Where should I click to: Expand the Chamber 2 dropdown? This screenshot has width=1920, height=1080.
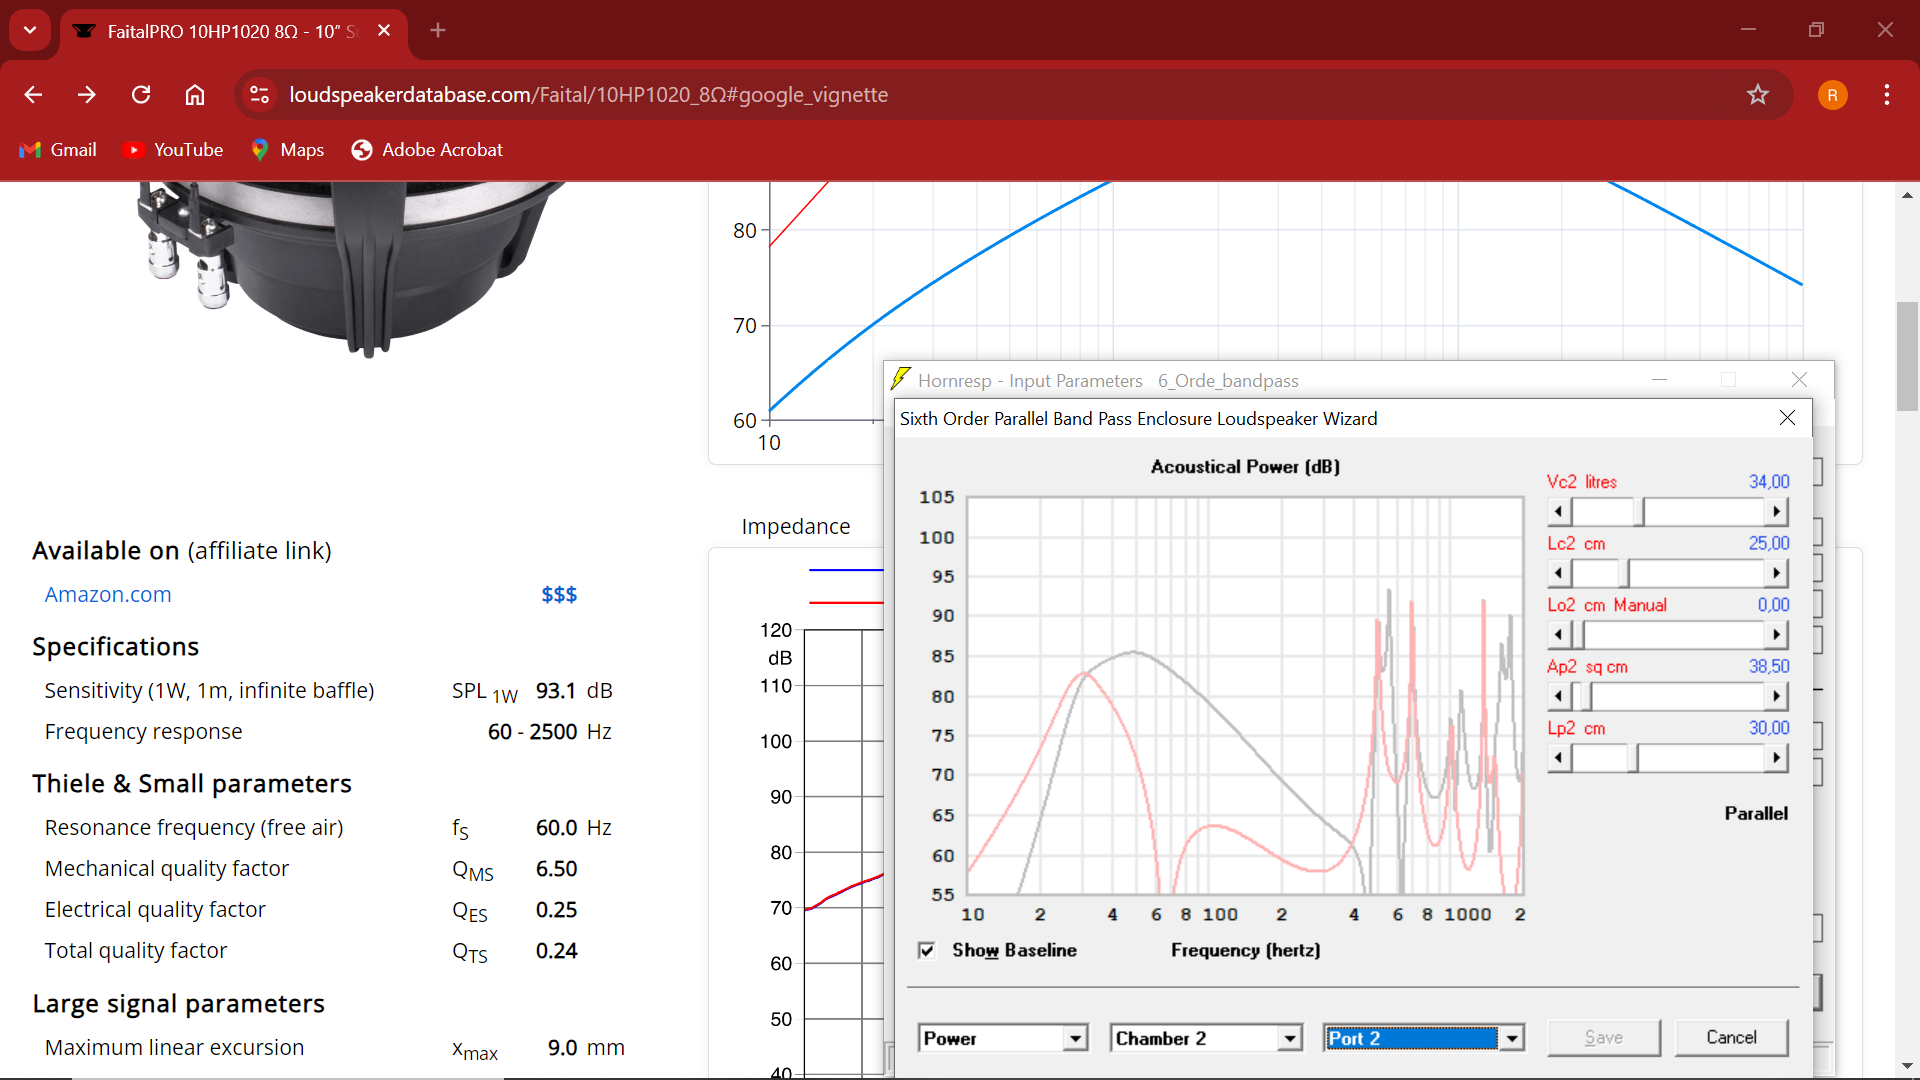click(1290, 1039)
